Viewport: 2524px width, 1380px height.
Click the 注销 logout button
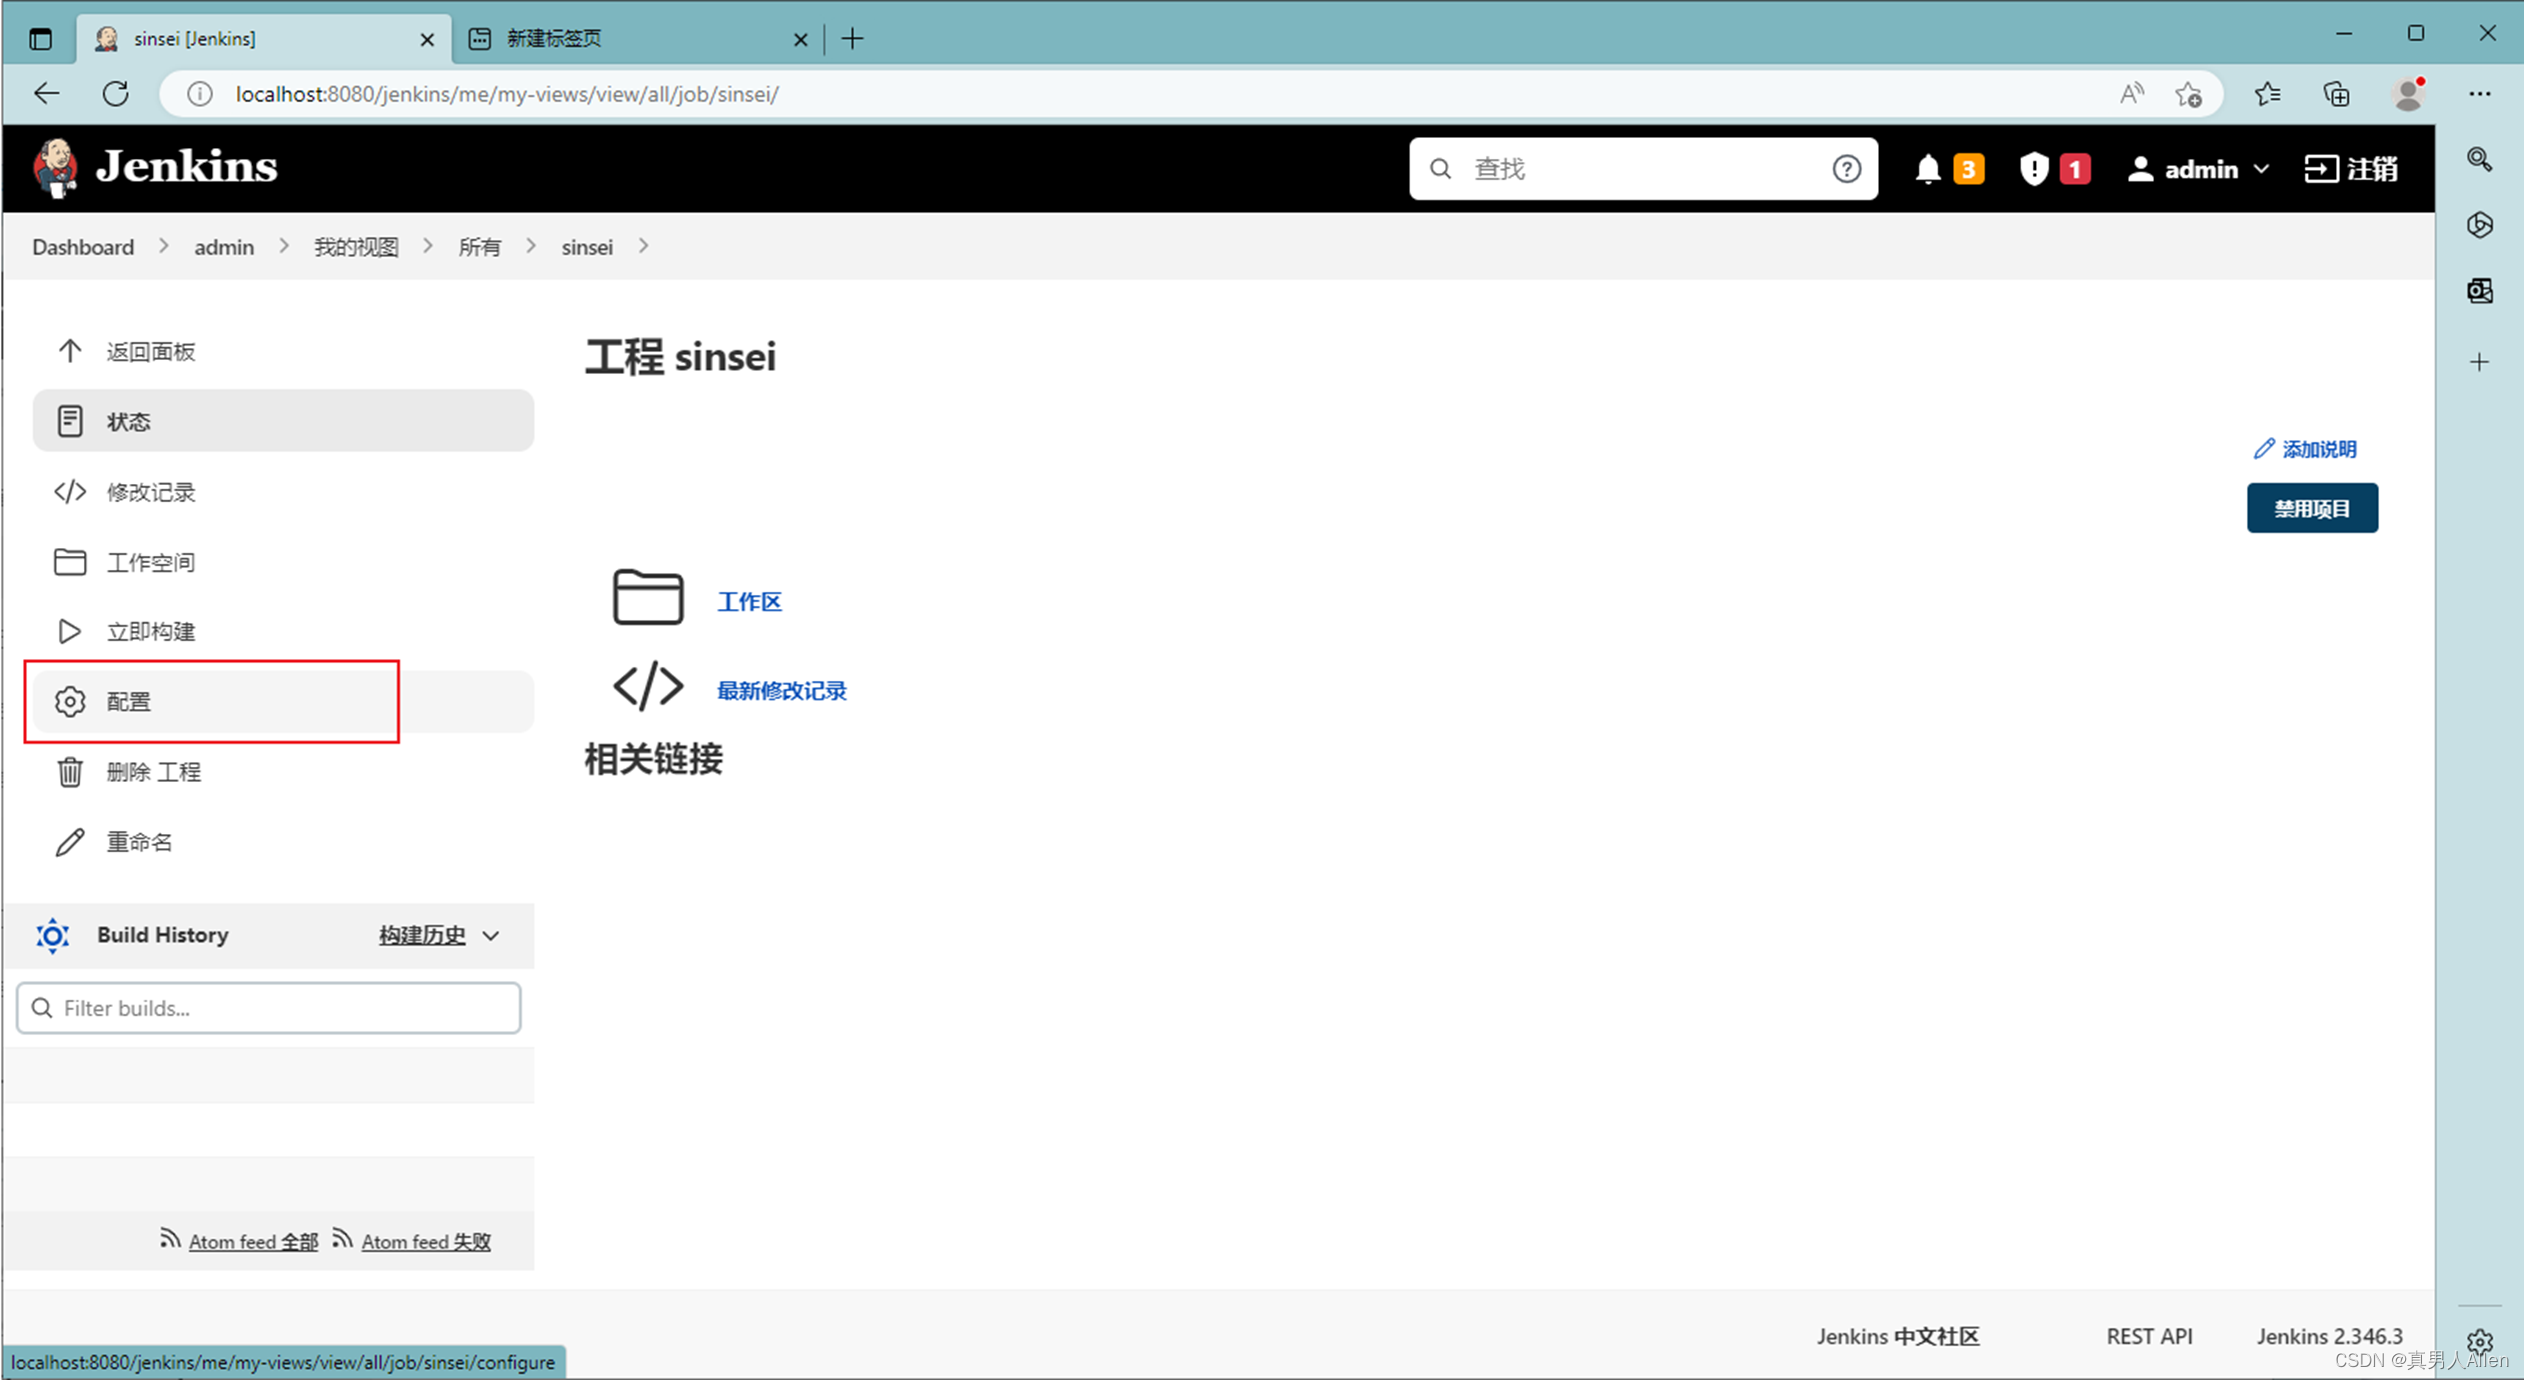tap(2351, 169)
